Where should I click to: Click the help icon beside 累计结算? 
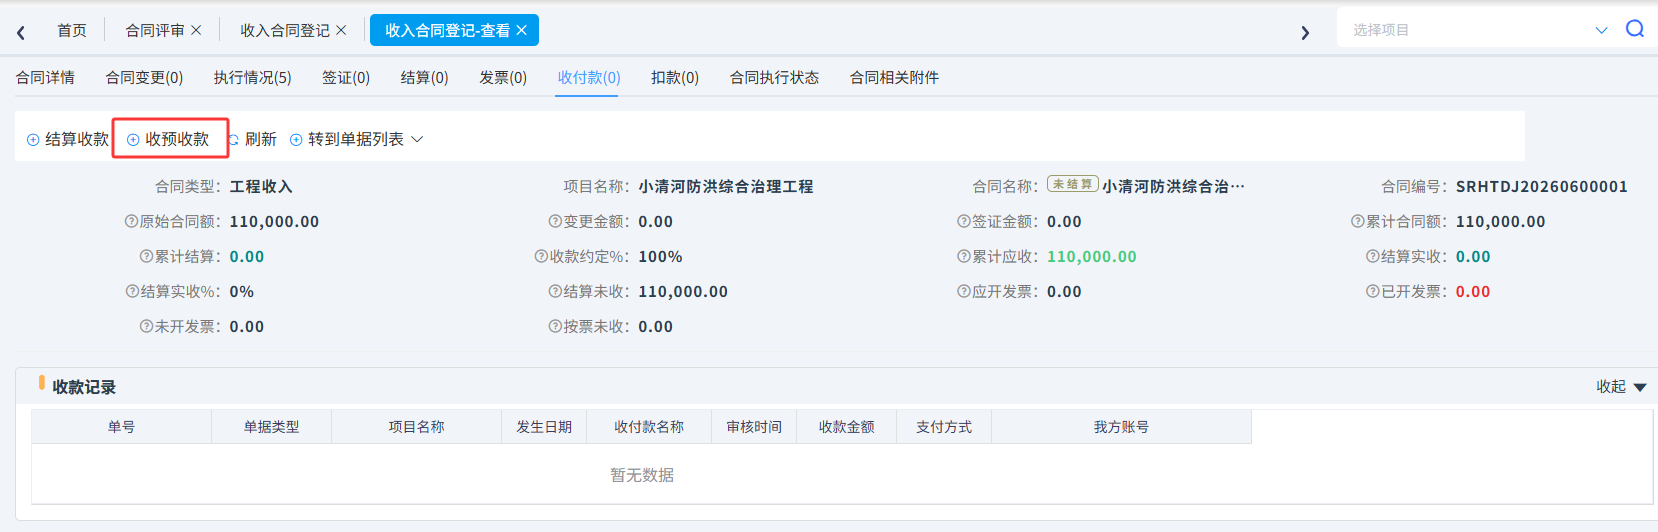pyautogui.click(x=146, y=256)
